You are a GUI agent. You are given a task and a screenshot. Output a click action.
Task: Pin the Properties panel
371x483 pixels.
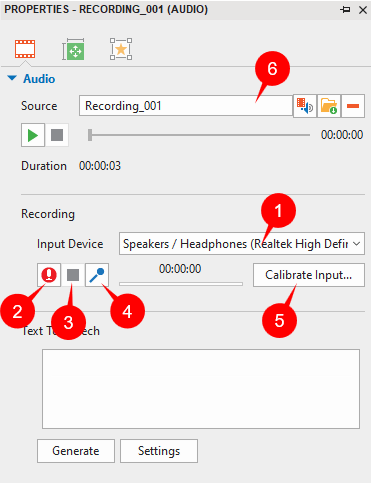(x=345, y=10)
